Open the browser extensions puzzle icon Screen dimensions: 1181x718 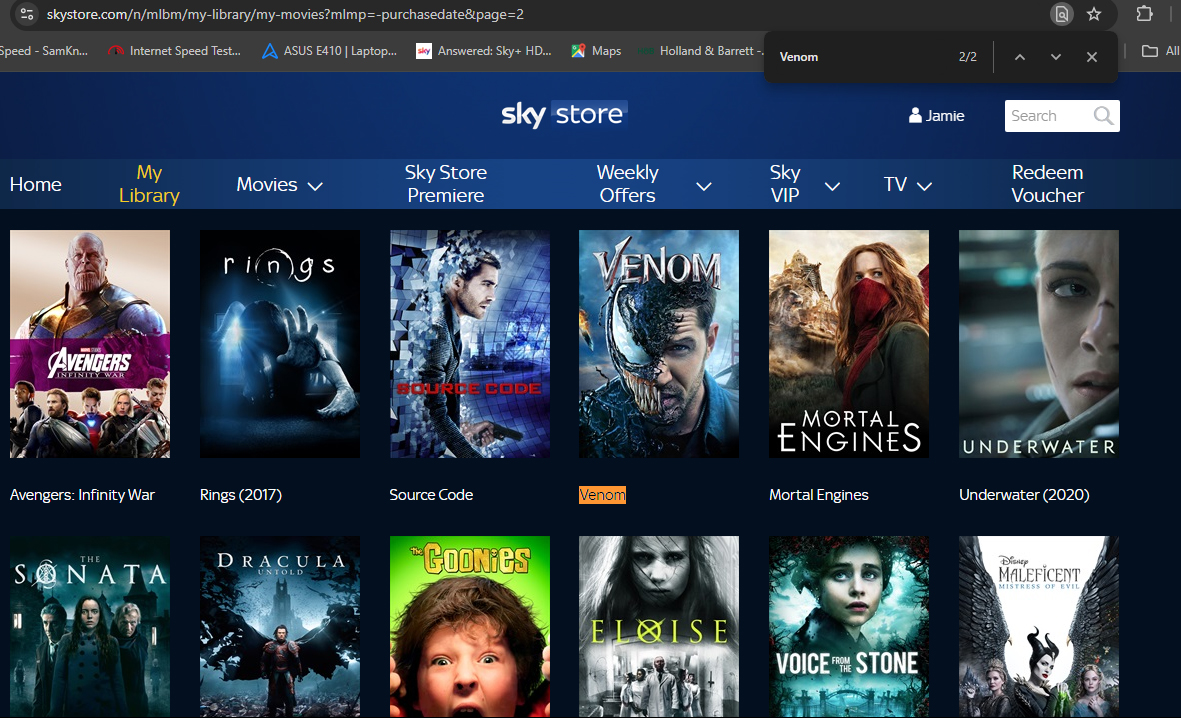pos(1145,14)
